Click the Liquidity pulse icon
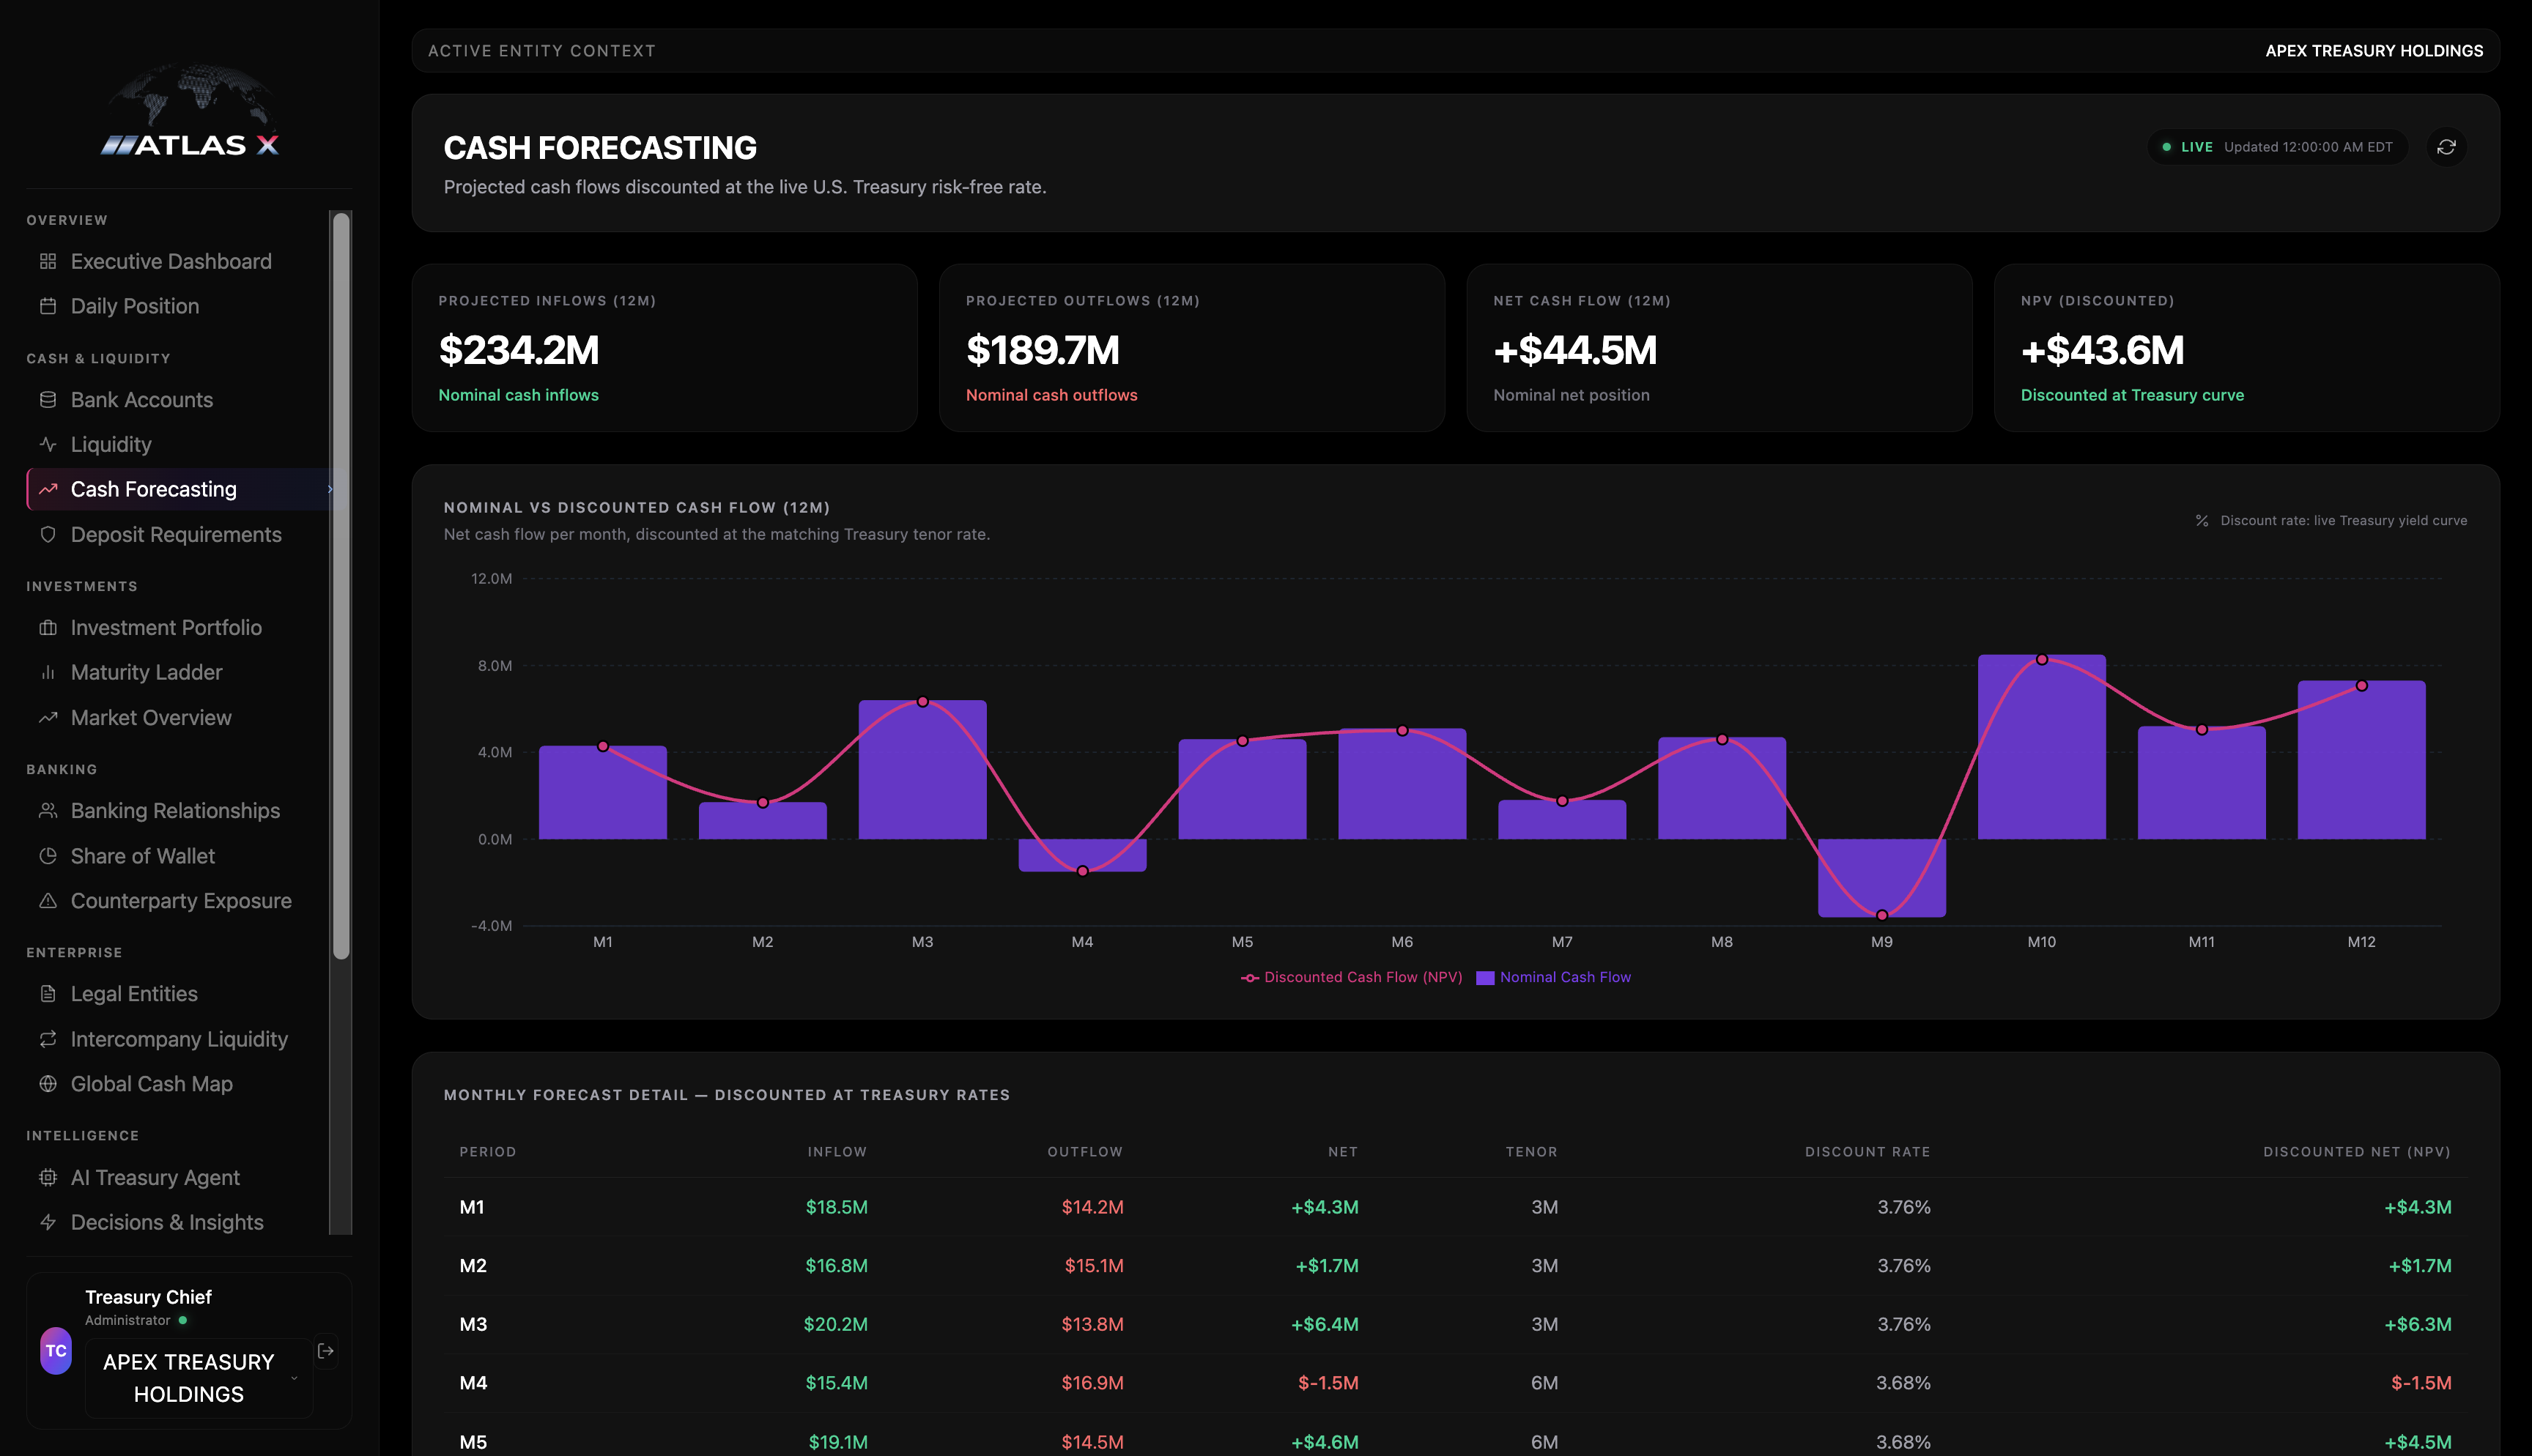The image size is (2532, 1456). click(x=48, y=444)
